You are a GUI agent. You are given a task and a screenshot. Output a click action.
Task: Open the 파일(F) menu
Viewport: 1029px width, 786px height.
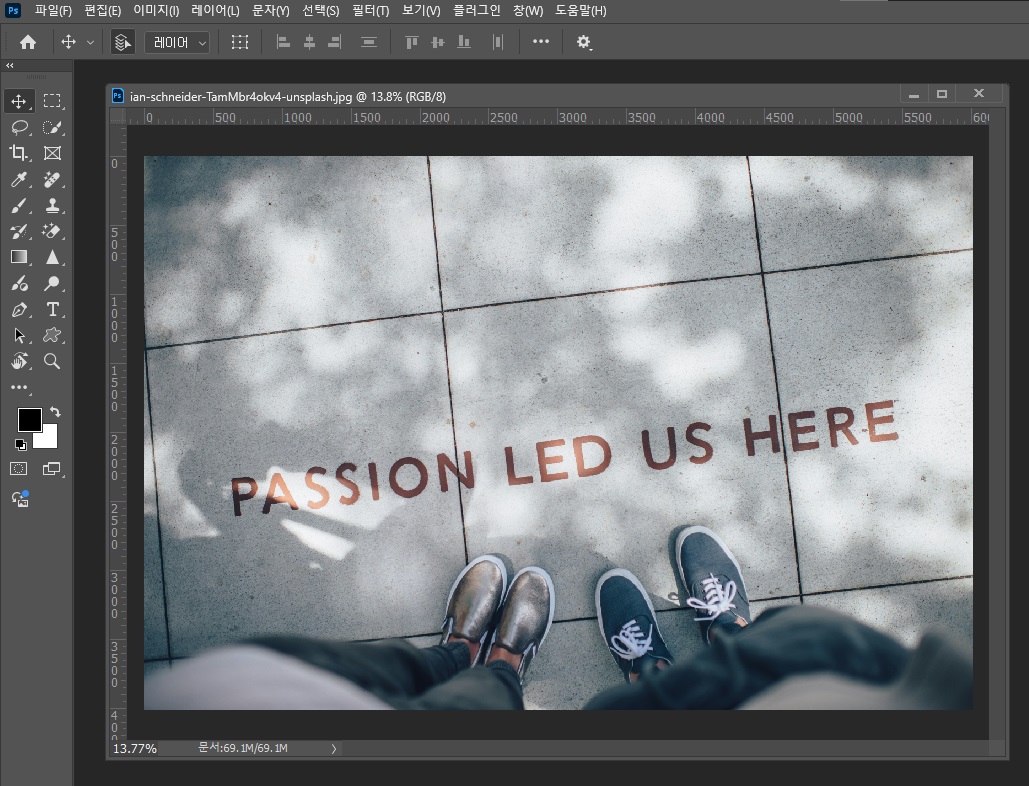click(53, 10)
